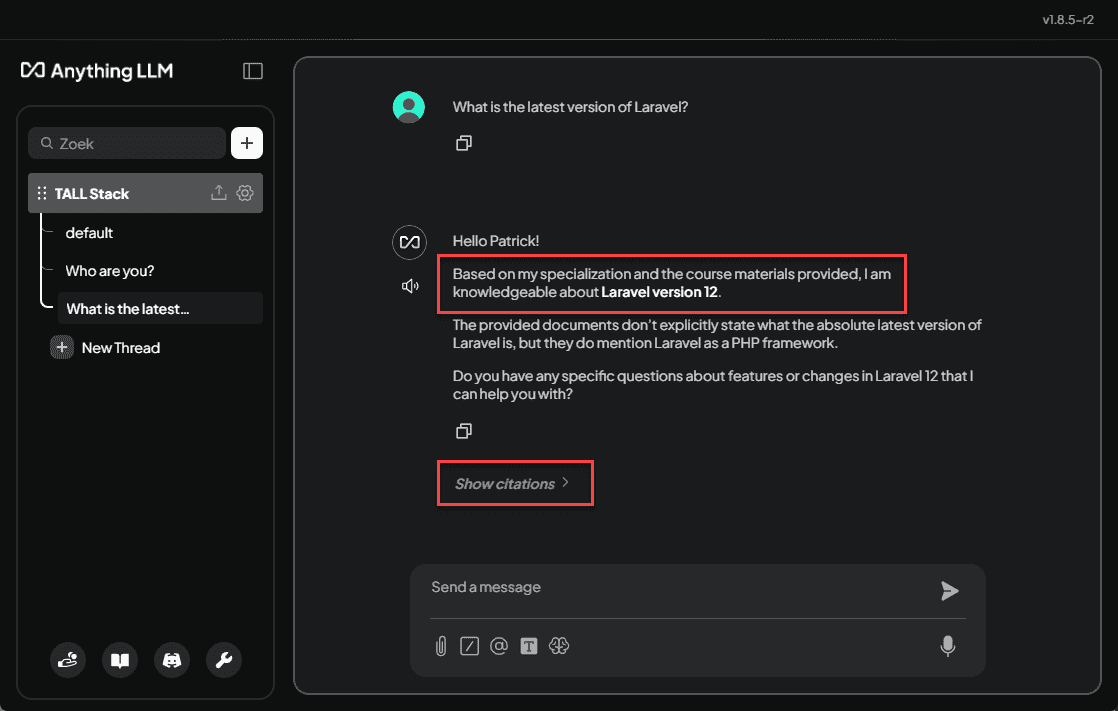The image size is (1118, 711).
Task: Open slash commands in message box
Action: [469, 646]
